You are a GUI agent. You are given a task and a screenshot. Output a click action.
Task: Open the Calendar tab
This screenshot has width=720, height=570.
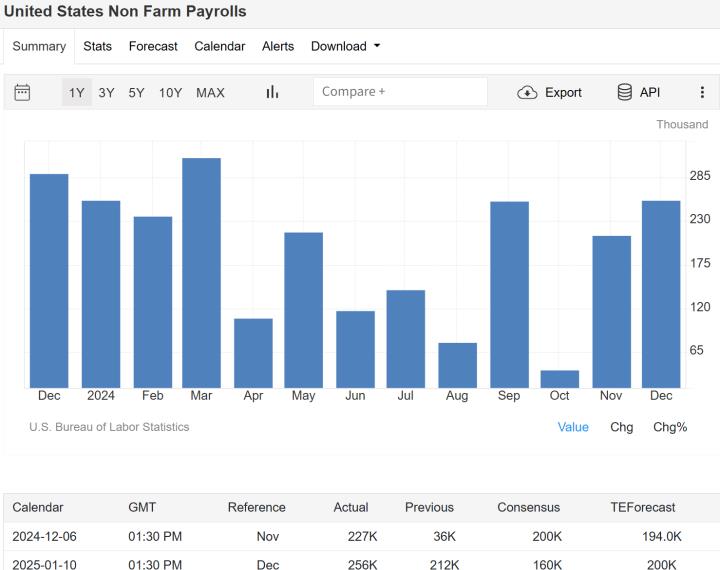[219, 46]
